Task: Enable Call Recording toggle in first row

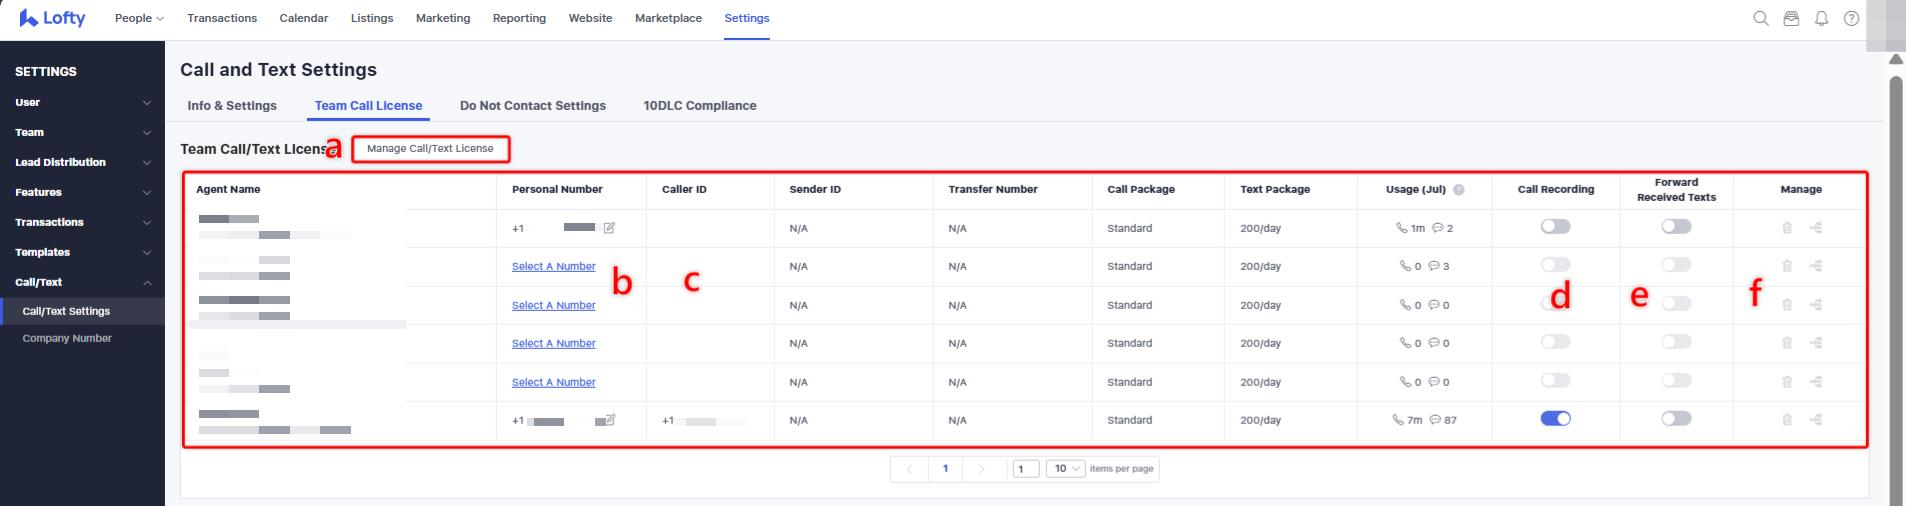Action: tap(1555, 227)
